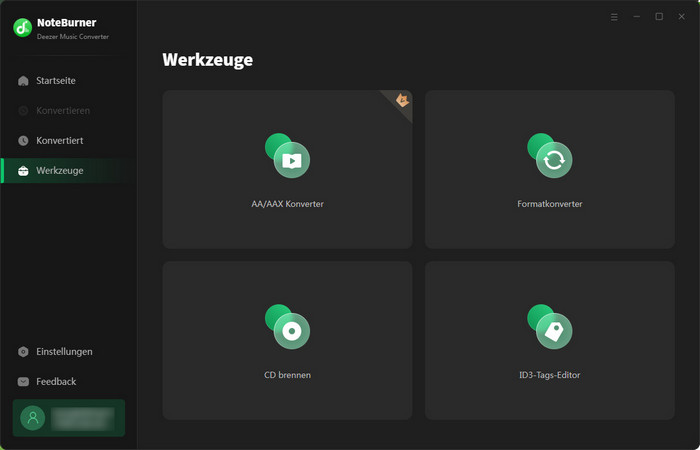Click the NoteBurner logo icon
The image size is (700, 450).
click(22, 28)
